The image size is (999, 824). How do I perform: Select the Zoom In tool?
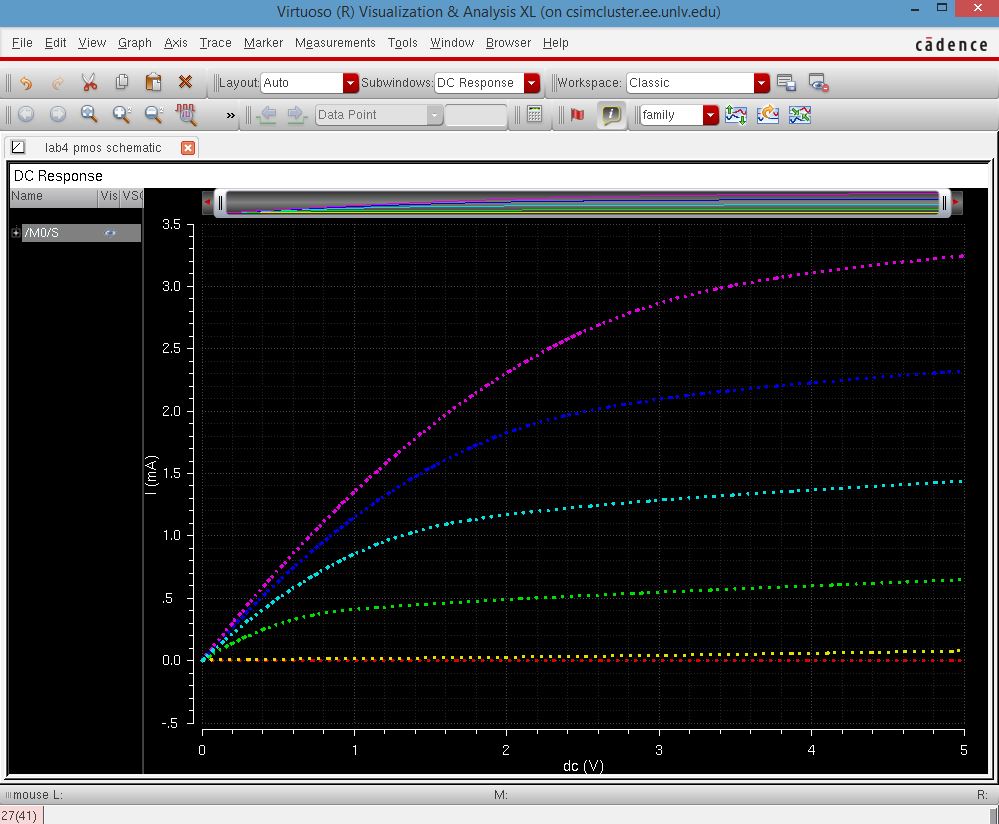tap(120, 115)
